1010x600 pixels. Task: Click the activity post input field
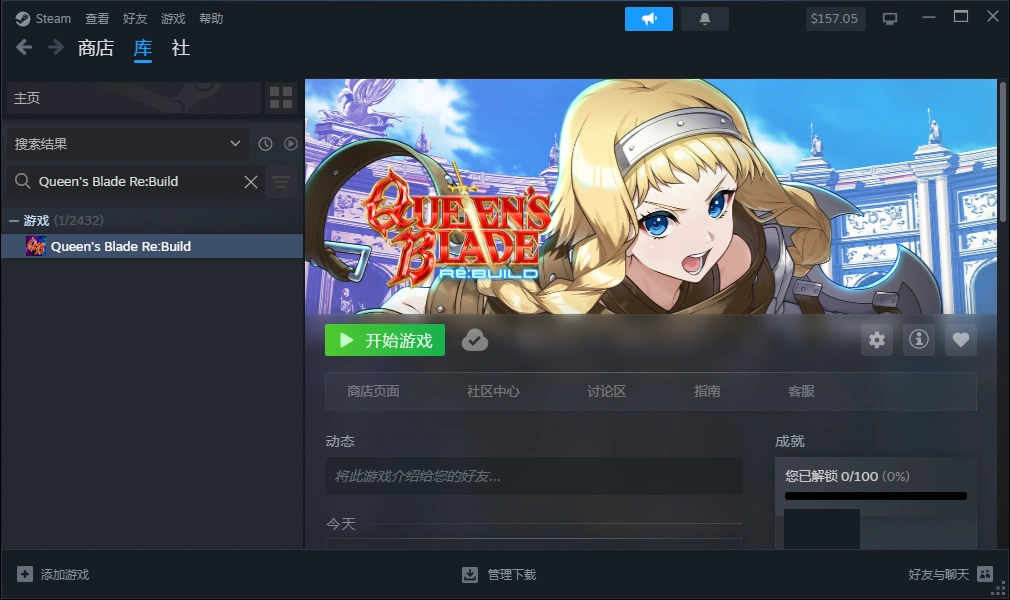tap(533, 476)
